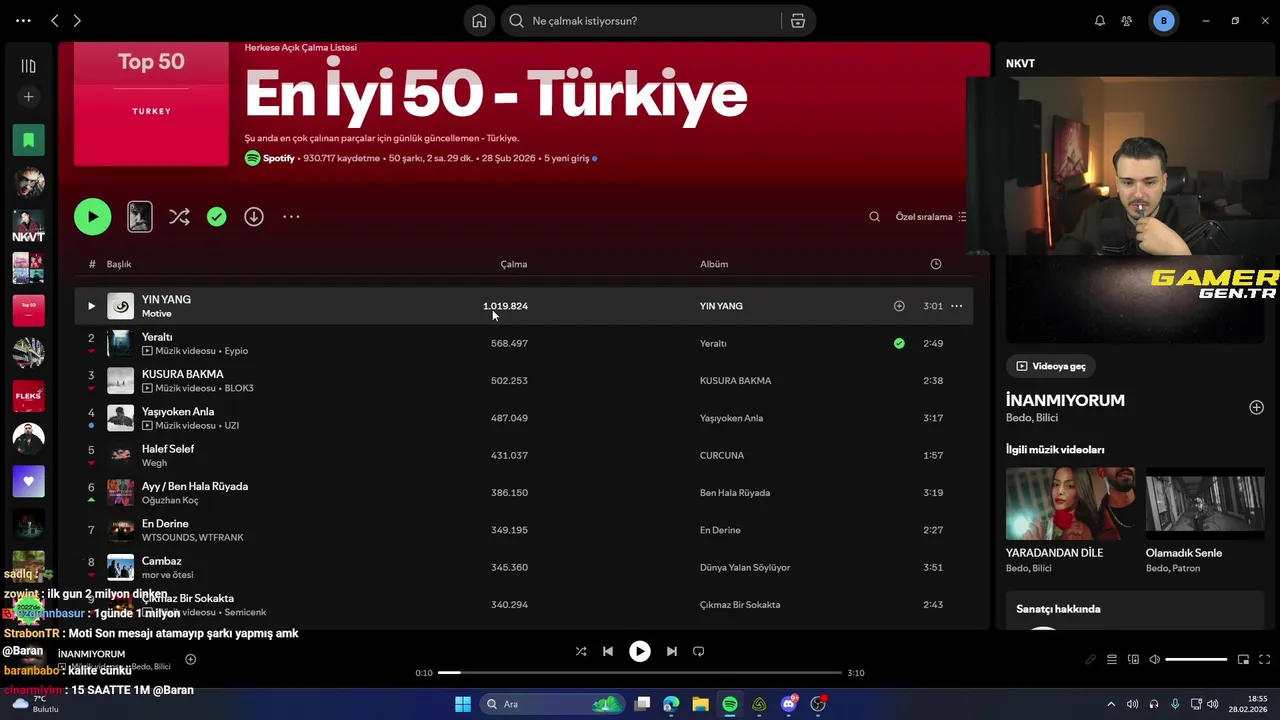Image resolution: width=1280 pixels, height=720 pixels.
Task: Sort by Albüm column header
Action: (714, 264)
